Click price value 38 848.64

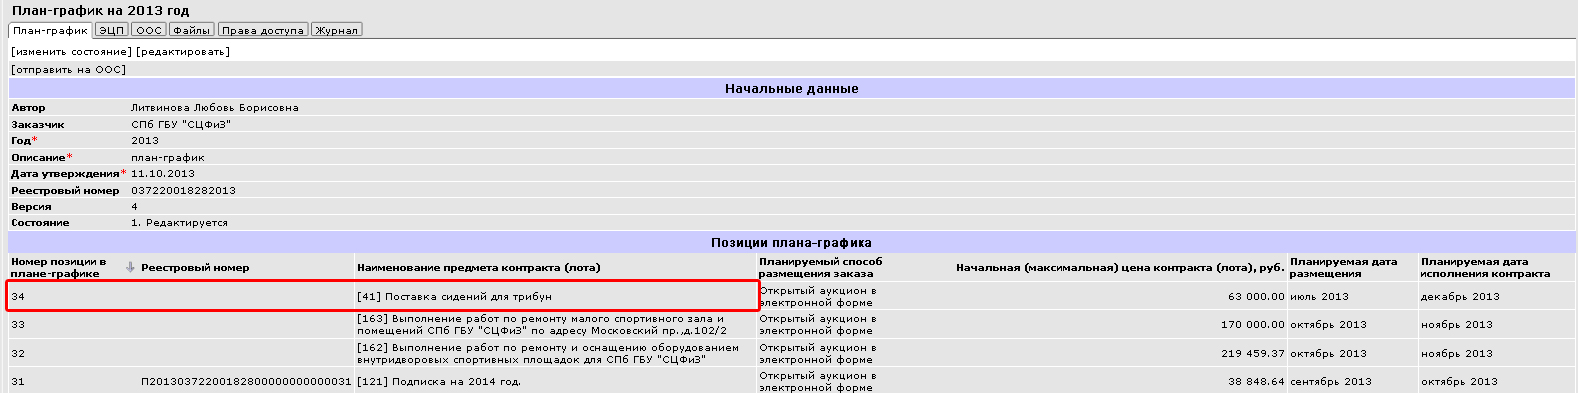[x=1256, y=381]
